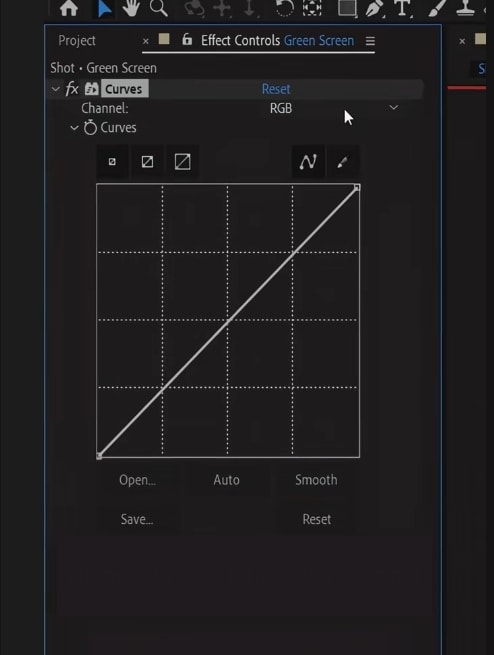Toggle the Effect Controls panel lock

pyautogui.click(x=187, y=40)
